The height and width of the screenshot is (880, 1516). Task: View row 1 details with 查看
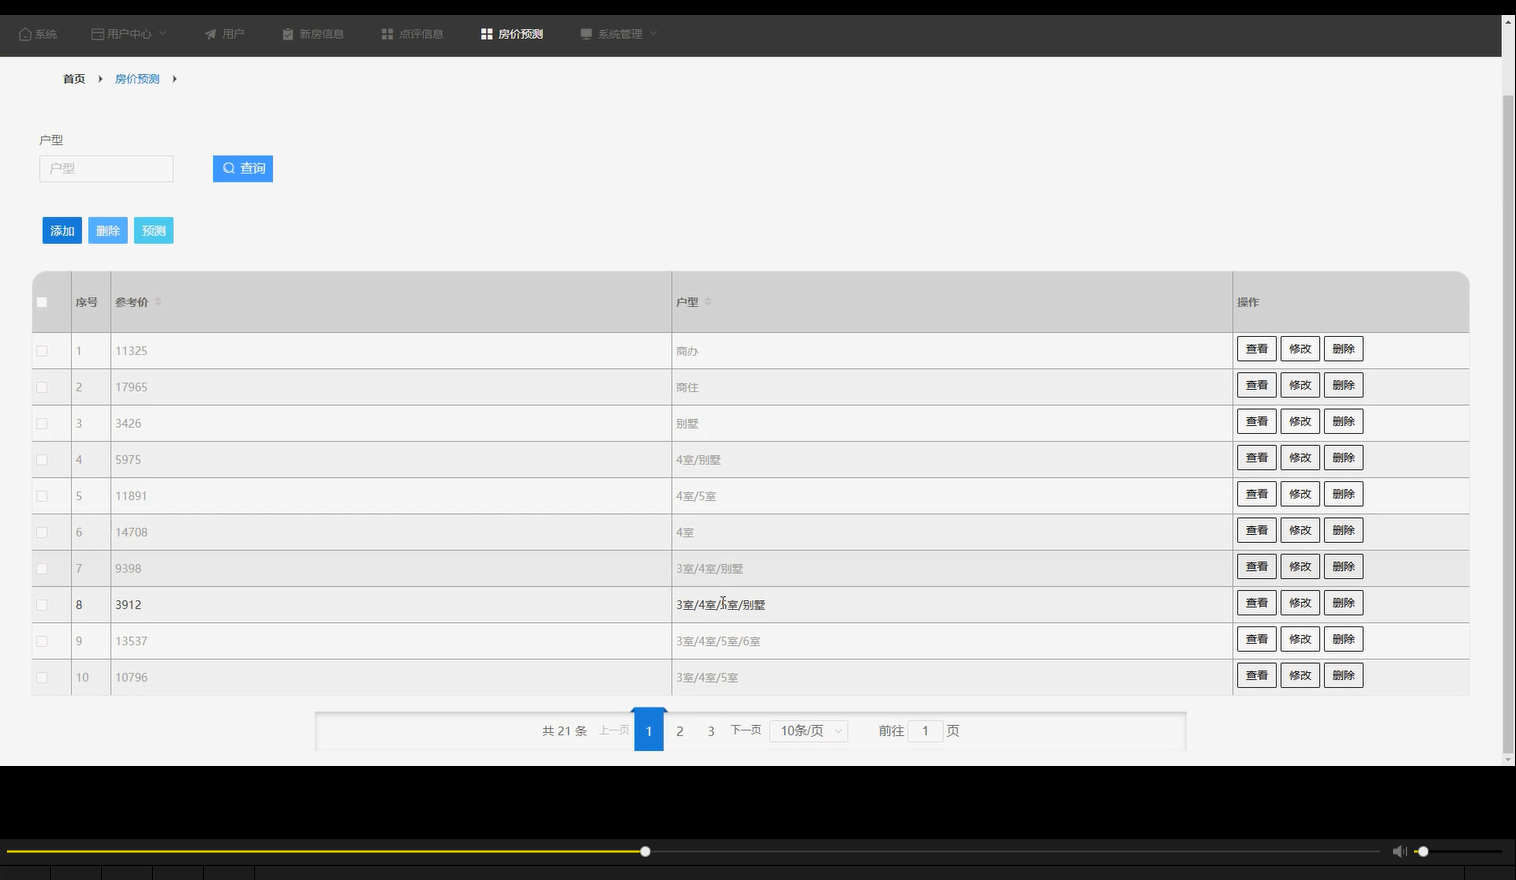click(1257, 349)
